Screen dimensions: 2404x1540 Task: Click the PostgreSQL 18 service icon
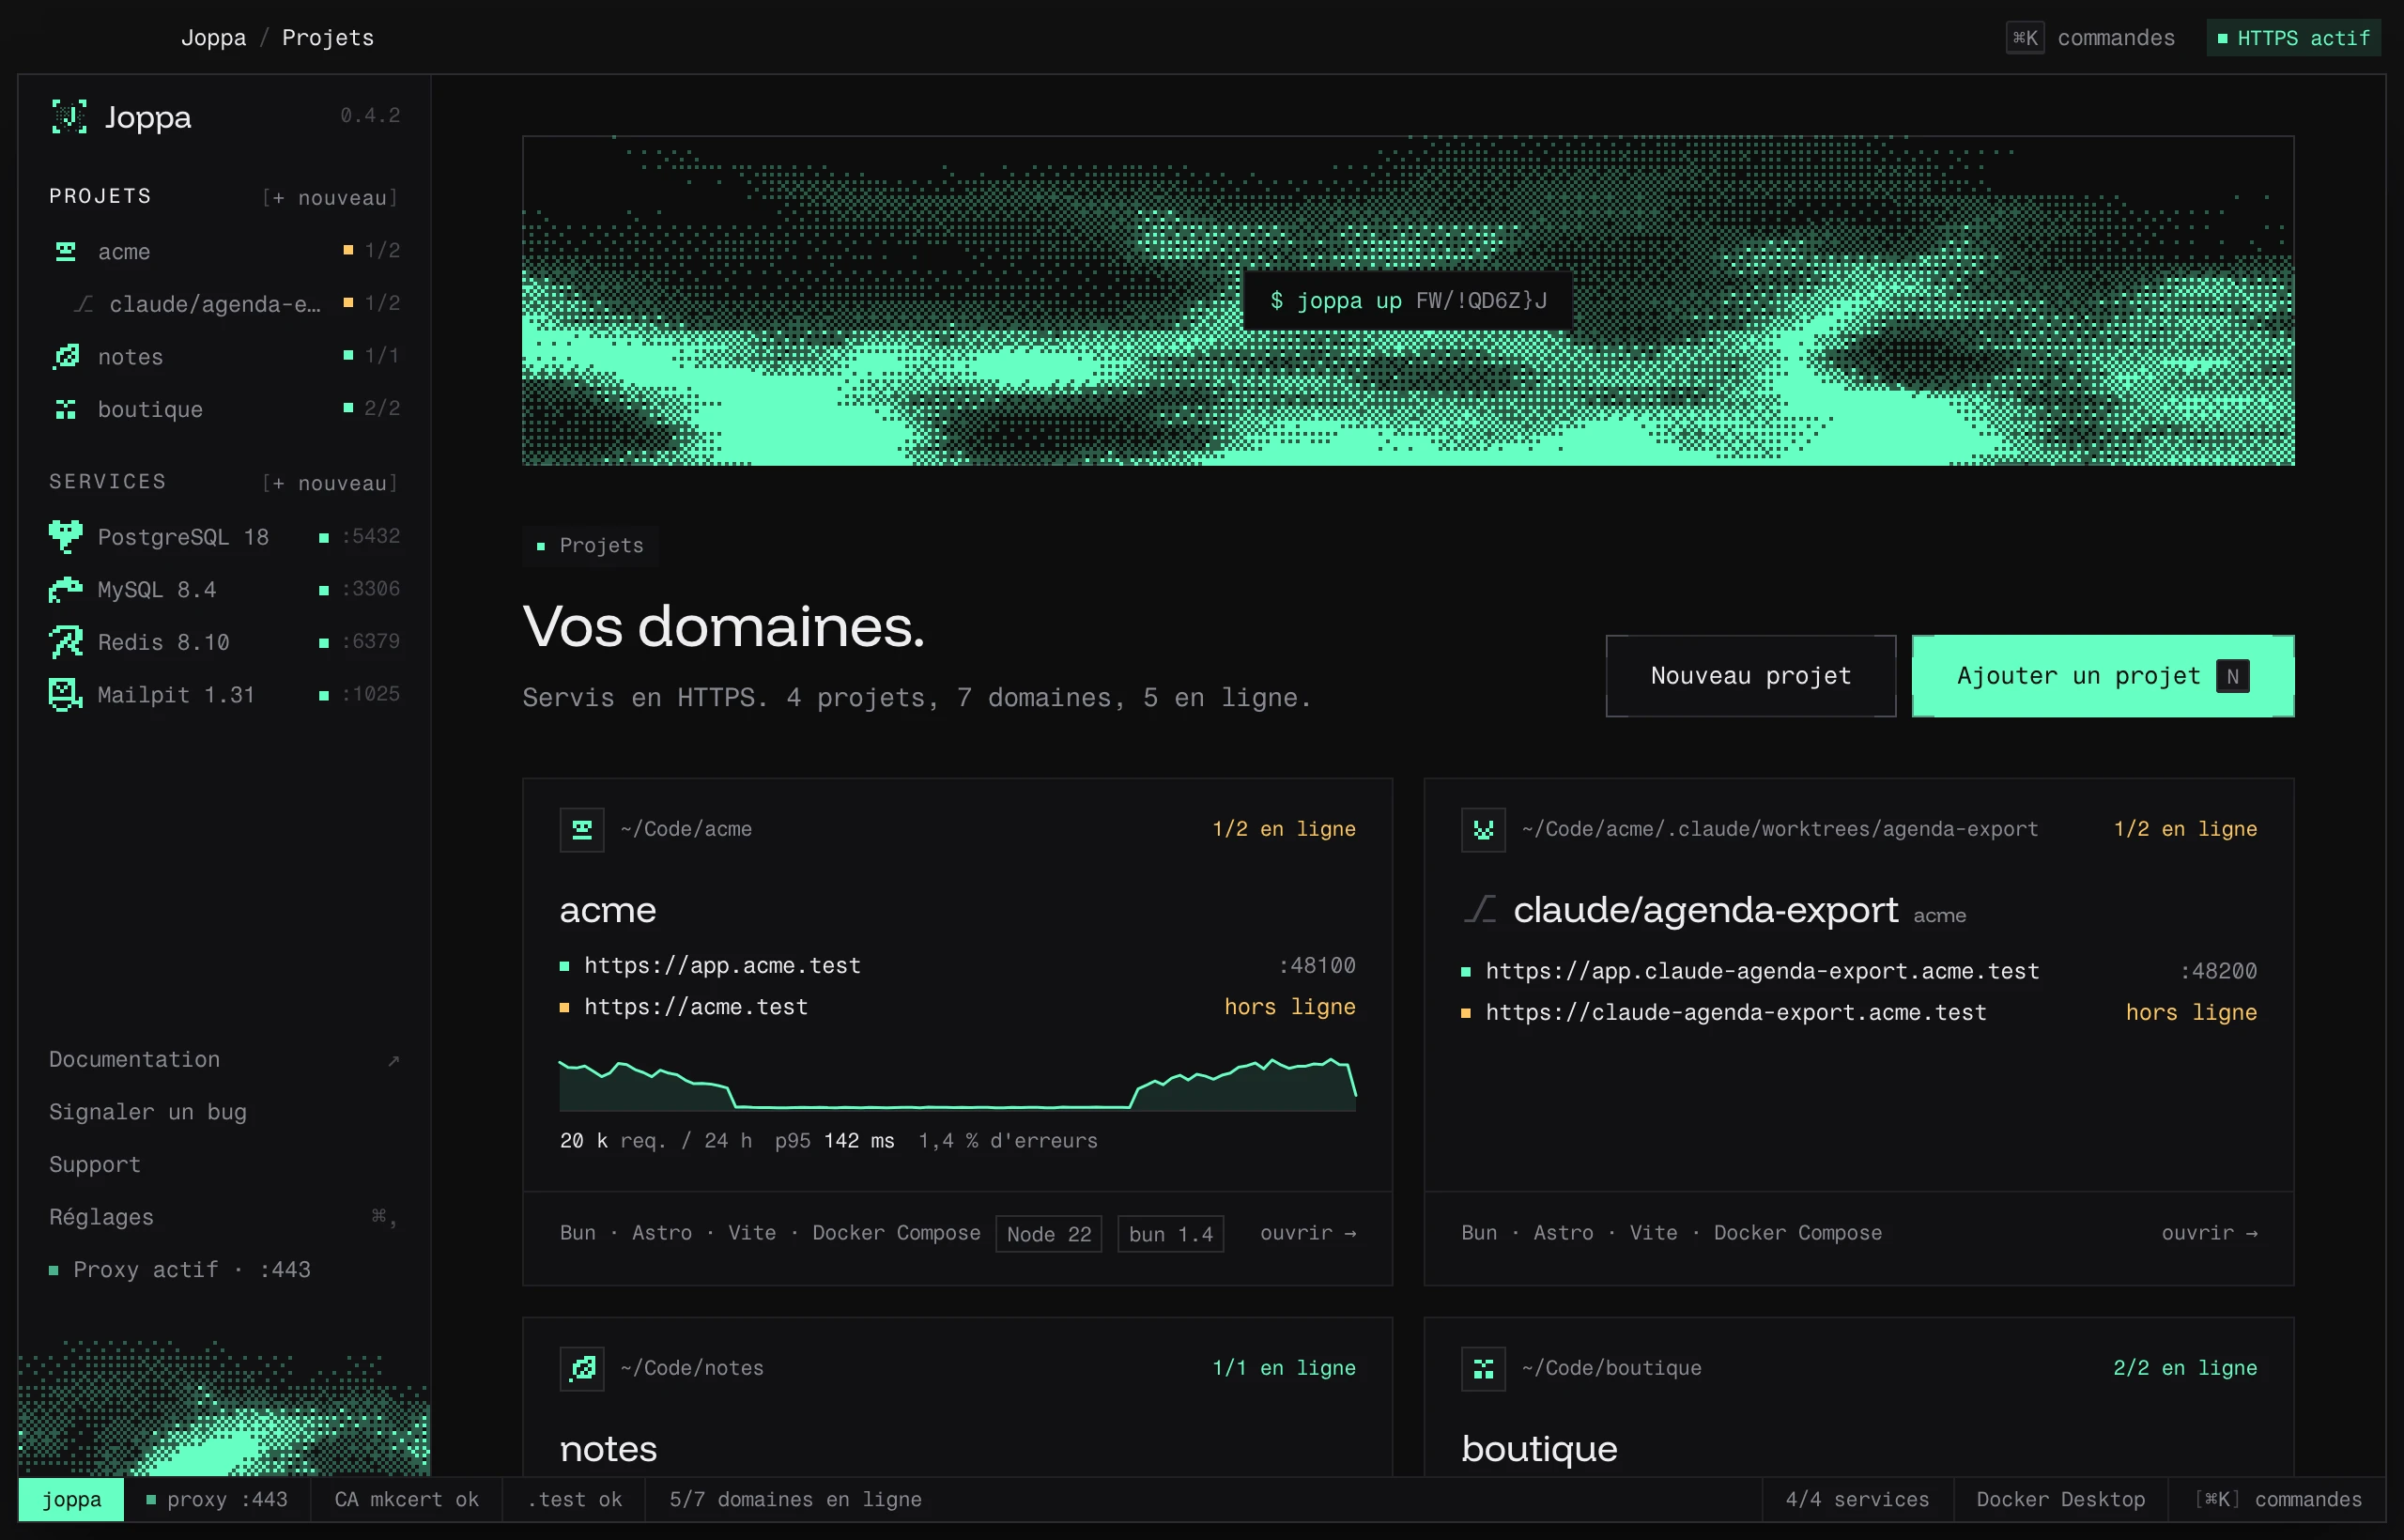[66, 537]
